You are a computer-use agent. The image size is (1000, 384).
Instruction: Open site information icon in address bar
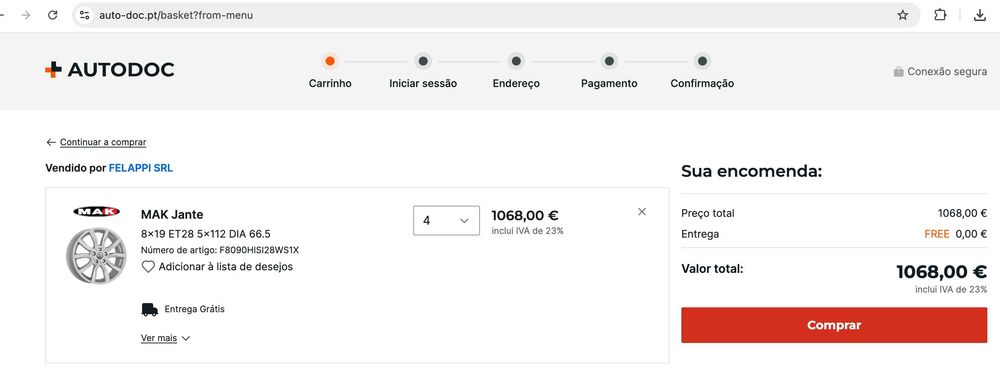85,15
